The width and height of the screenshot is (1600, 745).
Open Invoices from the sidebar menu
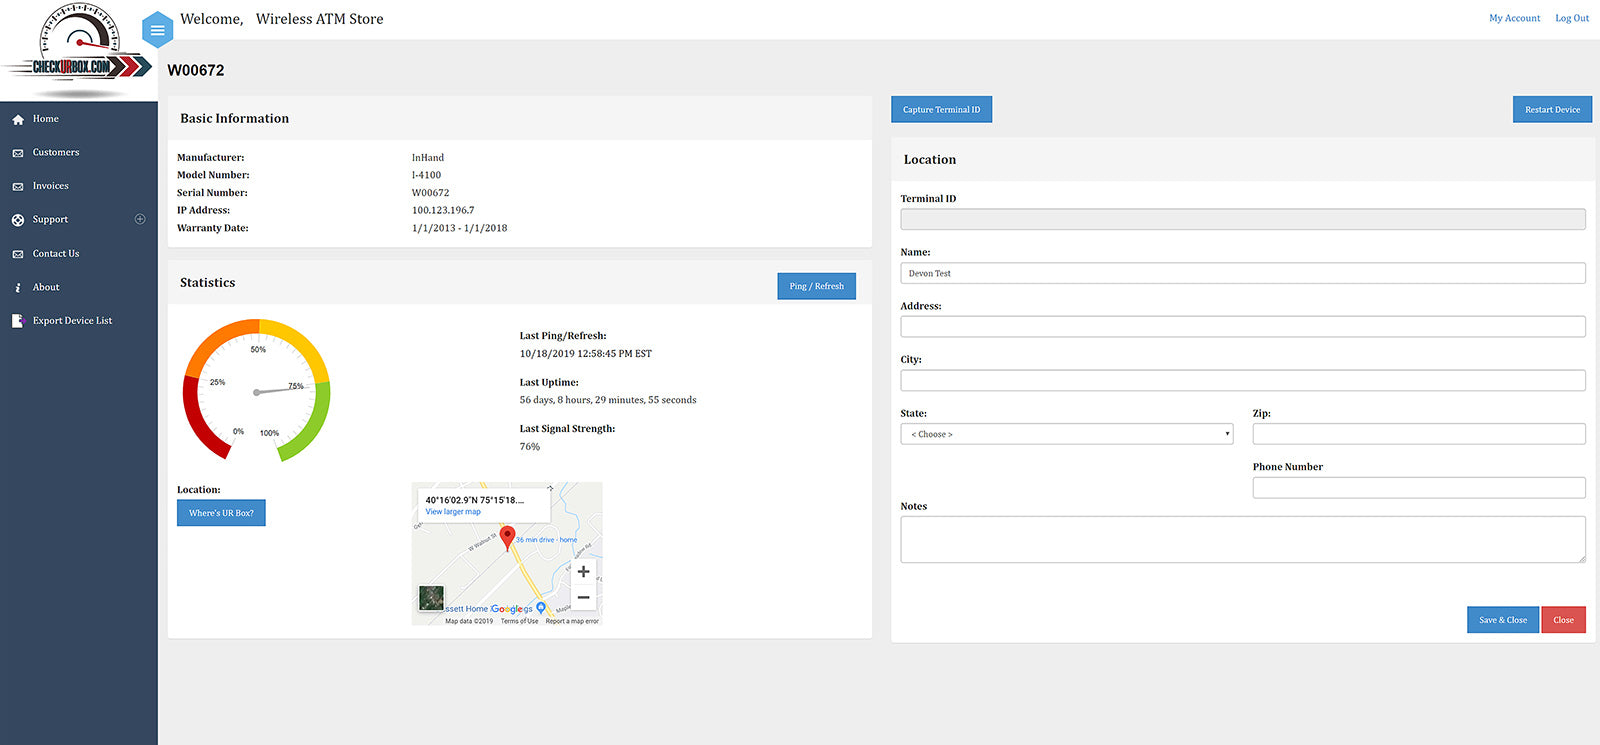pyautogui.click(x=50, y=186)
